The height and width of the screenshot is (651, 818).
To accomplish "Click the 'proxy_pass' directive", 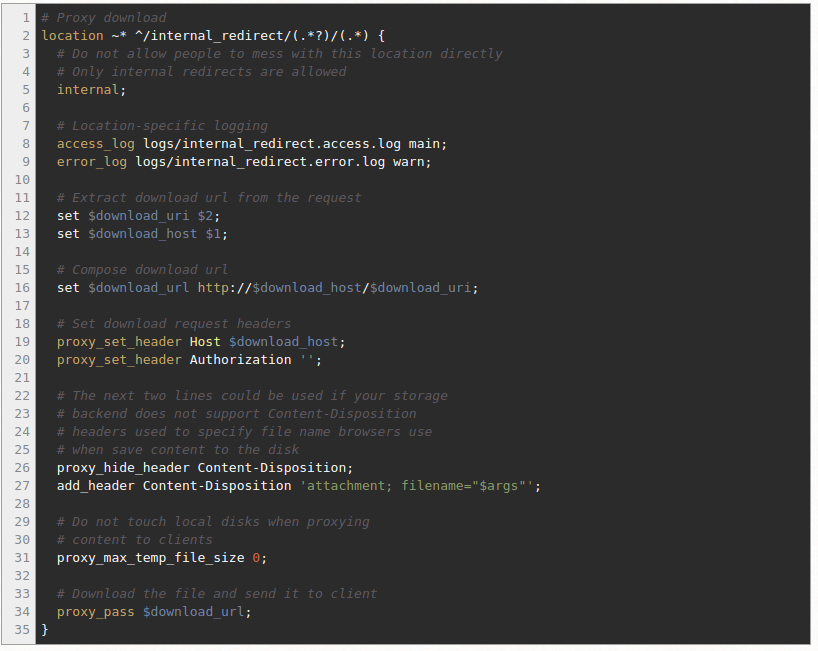I will pyautogui.click(x=96, y=612).
